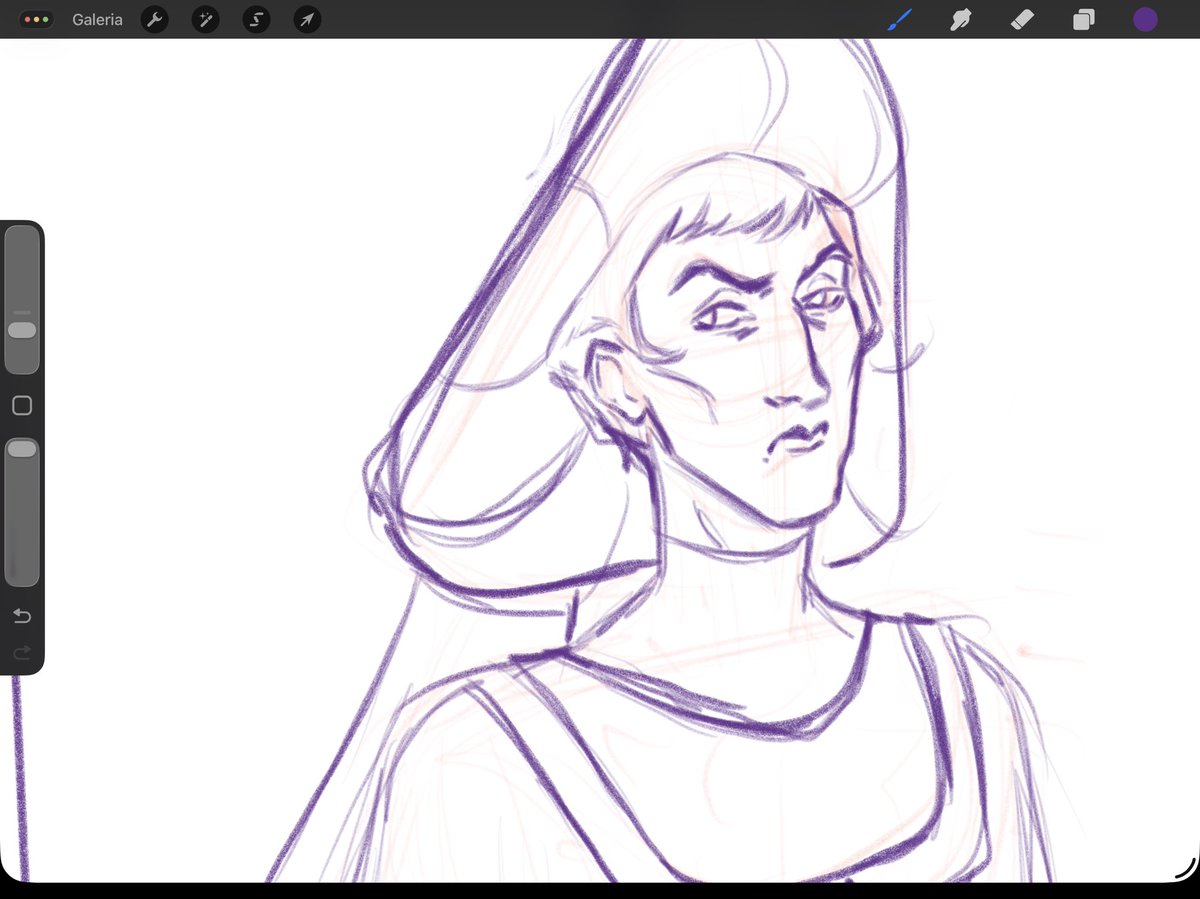This screenshot has height=899, width=1200.
Task: Select the Eraser tool
Action: tap(1022, 19)
